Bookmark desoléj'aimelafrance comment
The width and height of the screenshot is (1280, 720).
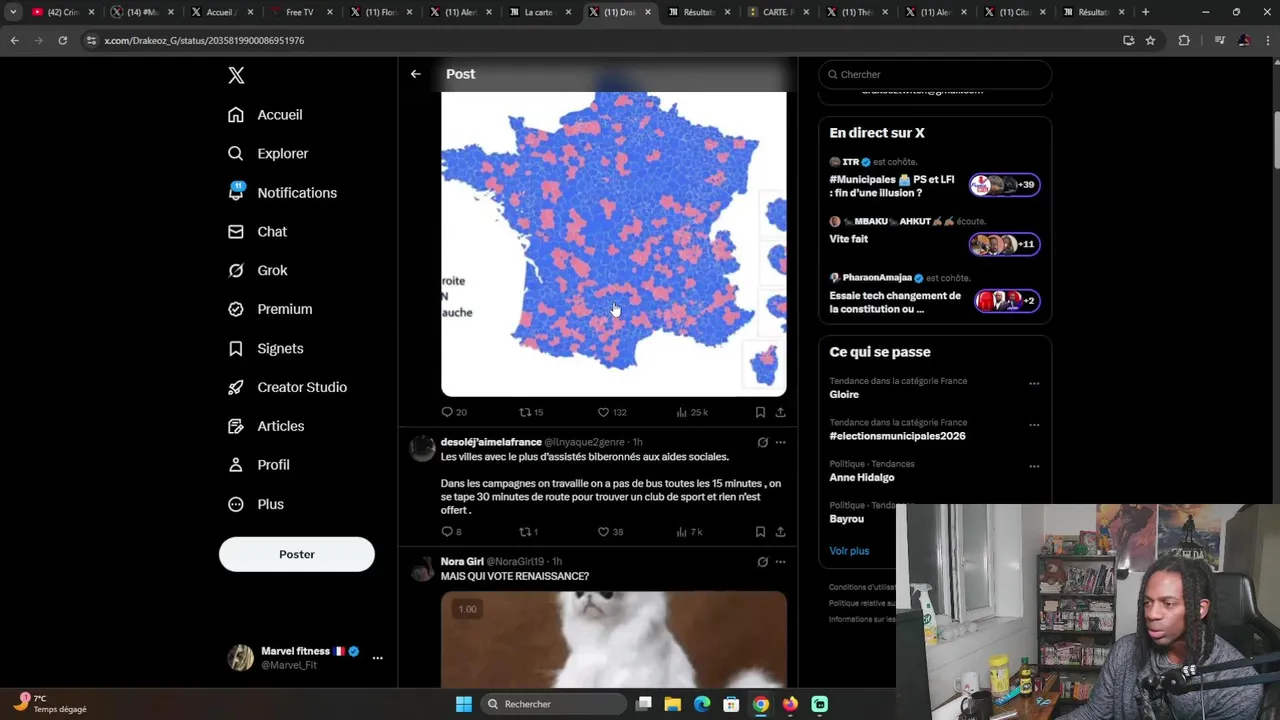point(760,532)
